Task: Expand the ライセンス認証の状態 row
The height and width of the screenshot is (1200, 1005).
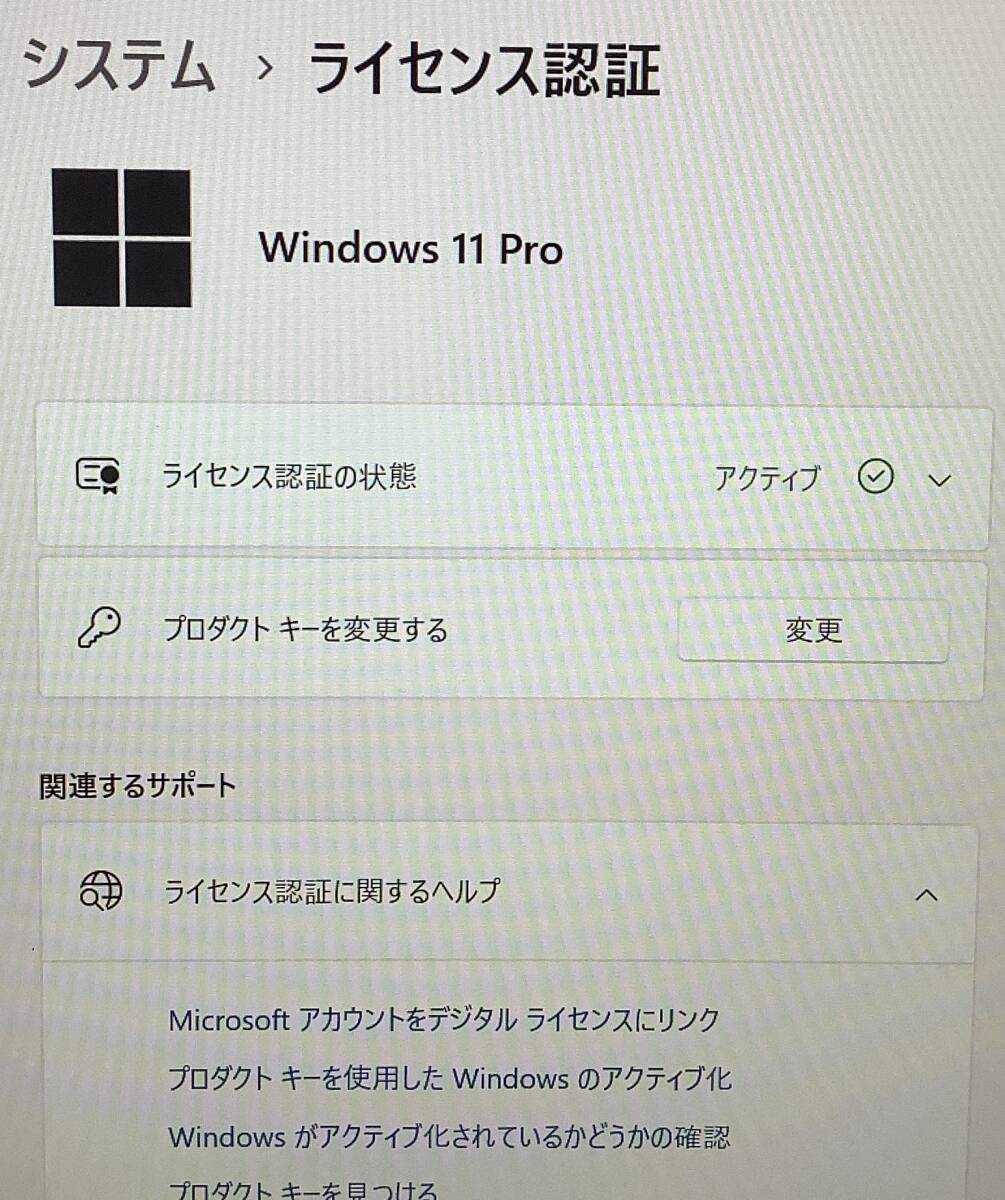Action: tap(511, 476)
